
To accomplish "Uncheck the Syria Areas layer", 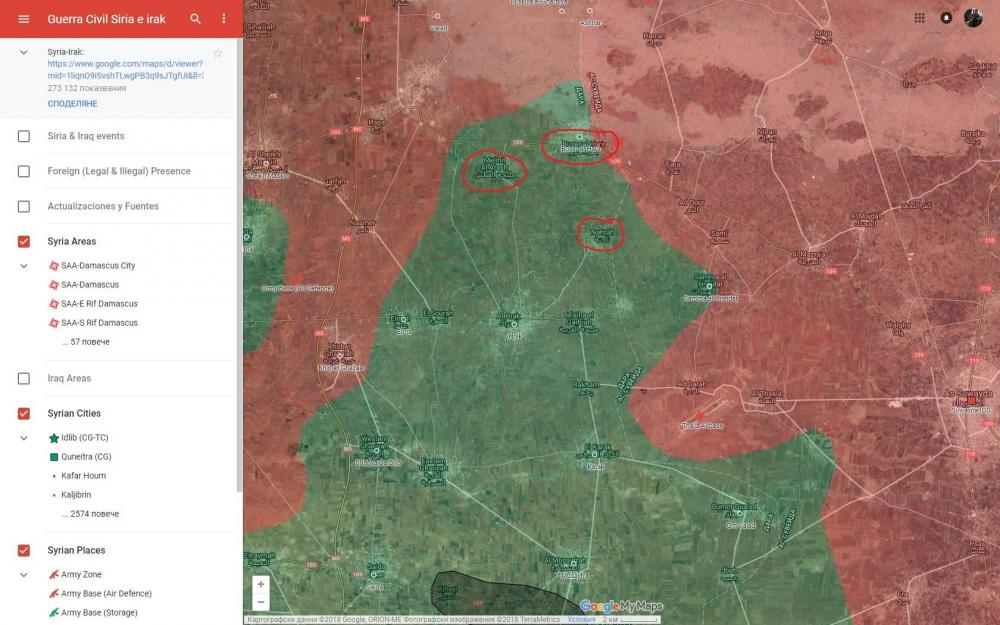I will tap(24, 241).
